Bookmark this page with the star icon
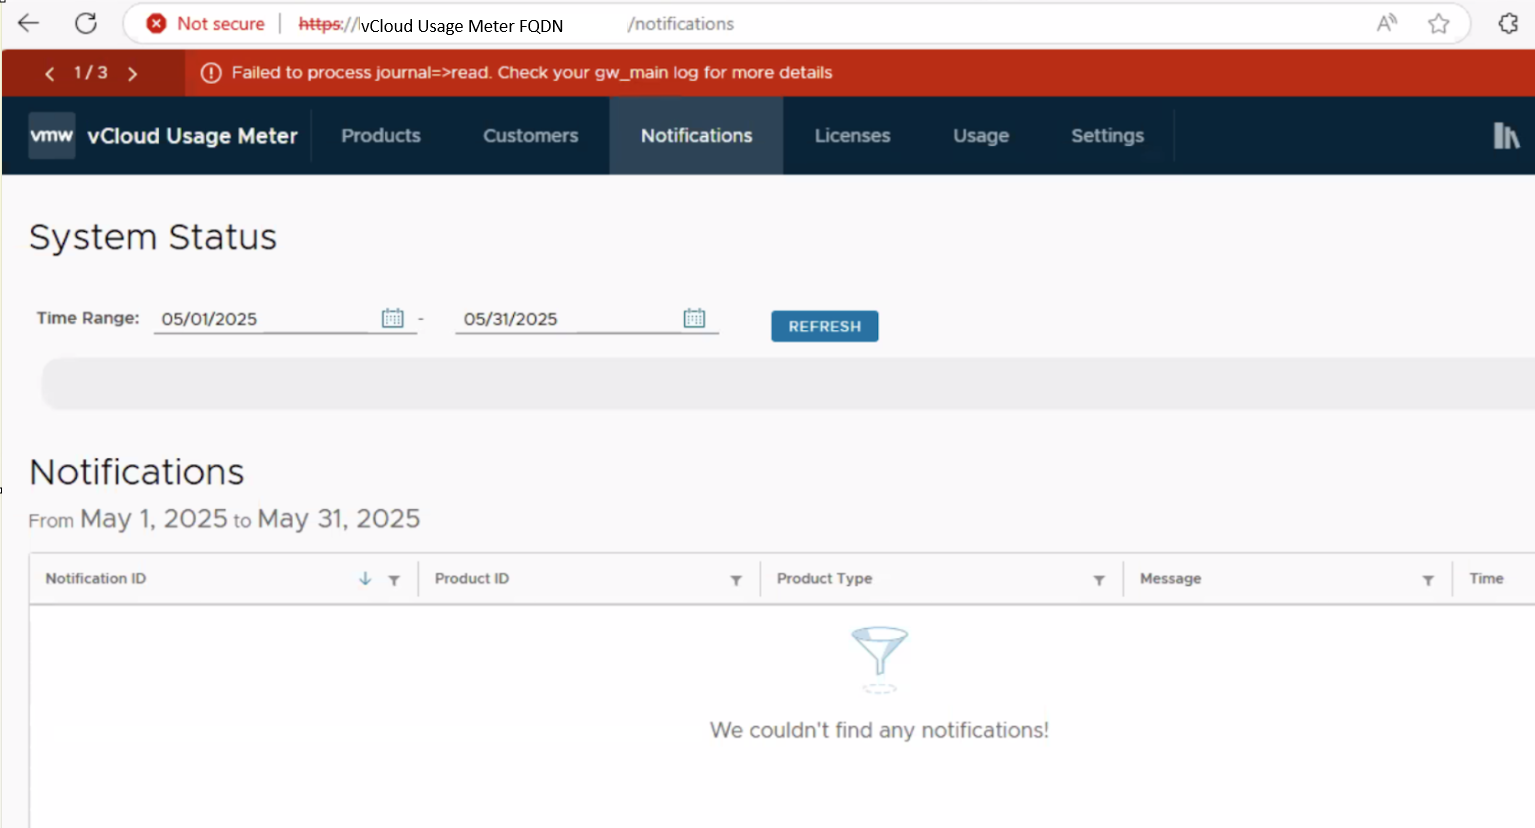This screenshot has width=1535, height=828. (x=1438, y=23)
